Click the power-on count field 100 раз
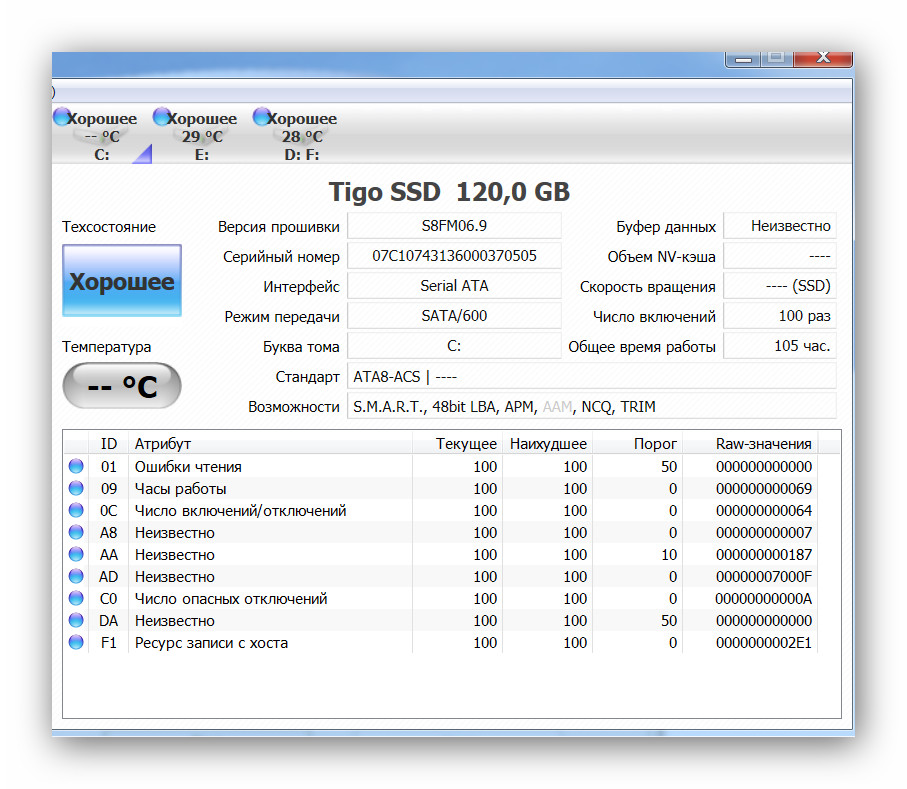Viewport: 907px width, 789px height. [780, 316]
